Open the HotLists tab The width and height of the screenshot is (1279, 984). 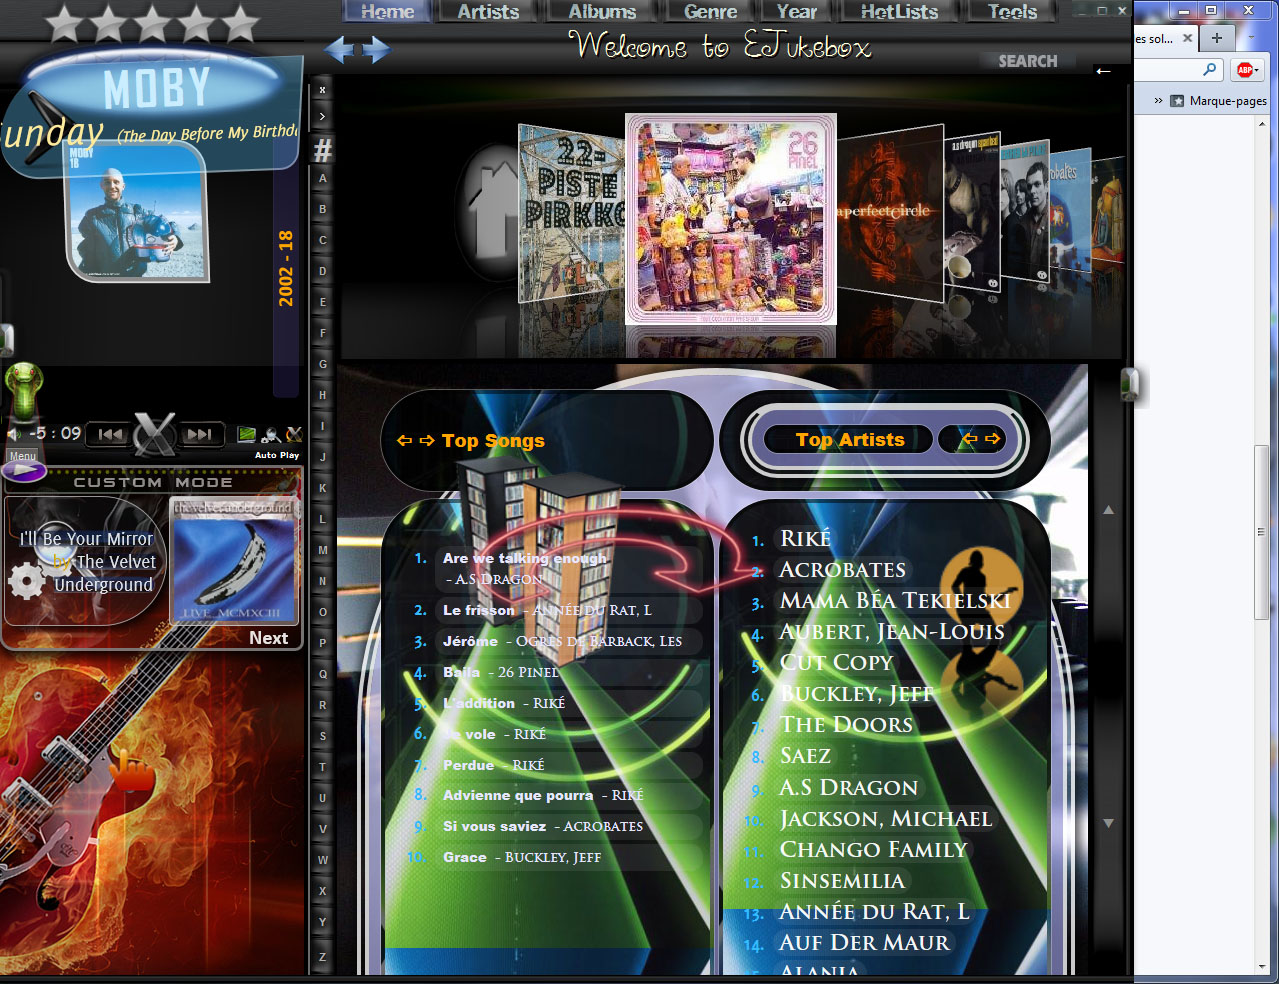click(899, 11)
